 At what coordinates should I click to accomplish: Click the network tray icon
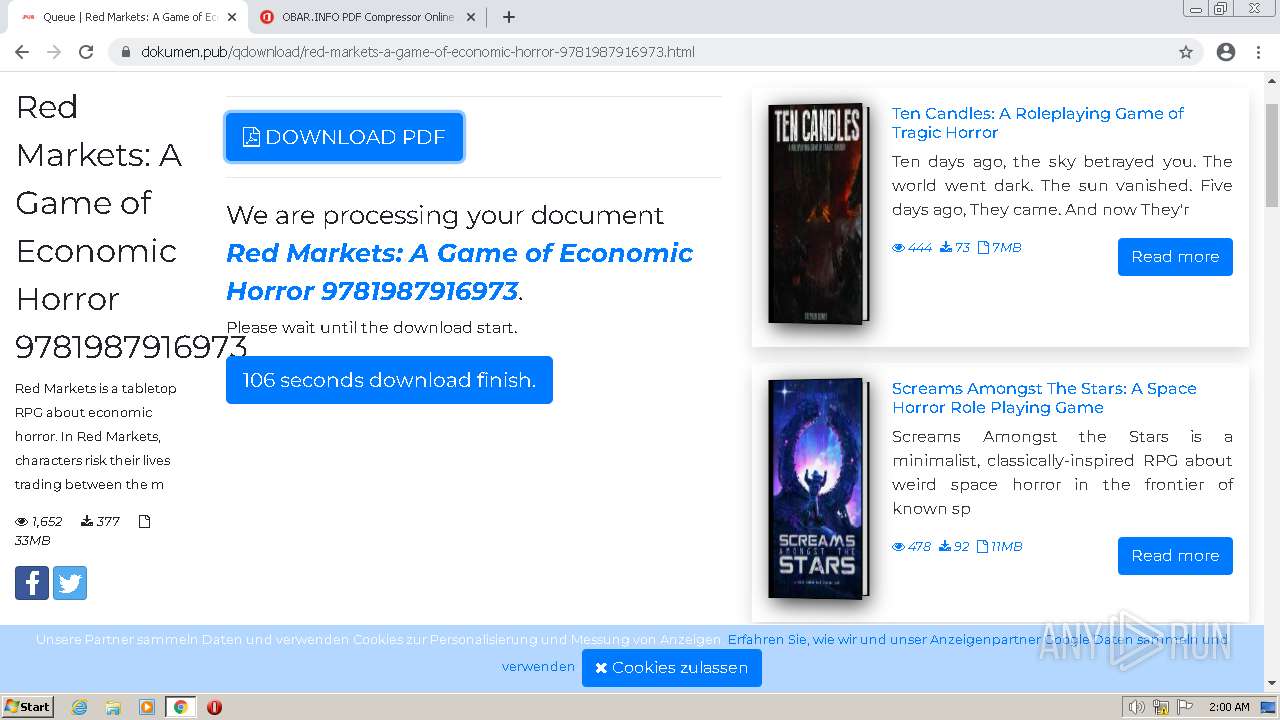[1160, 707]
